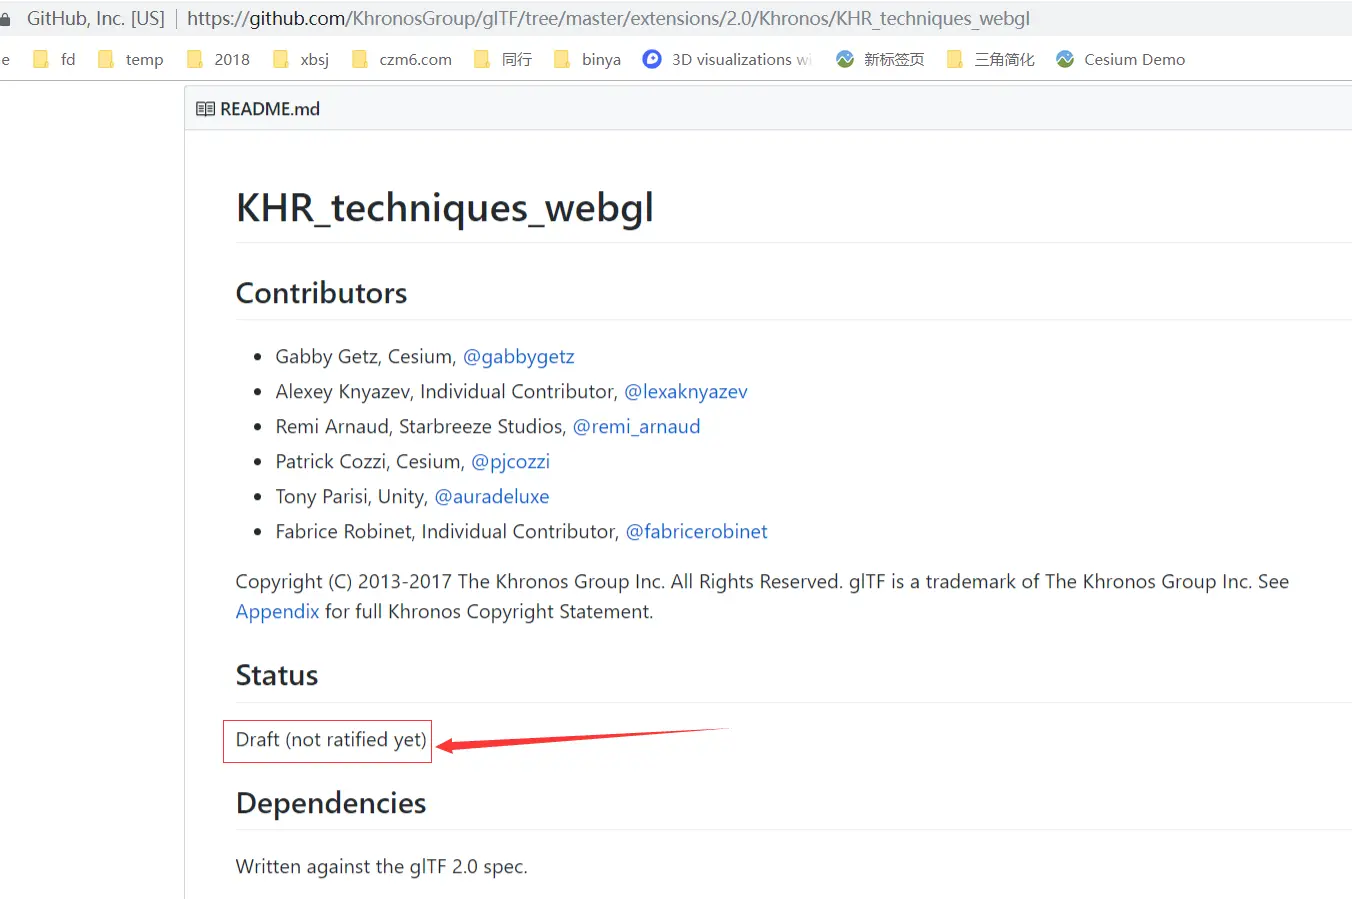Click the README.md file header label
This screenshot has width=1352, height=899.
(270, 109)
